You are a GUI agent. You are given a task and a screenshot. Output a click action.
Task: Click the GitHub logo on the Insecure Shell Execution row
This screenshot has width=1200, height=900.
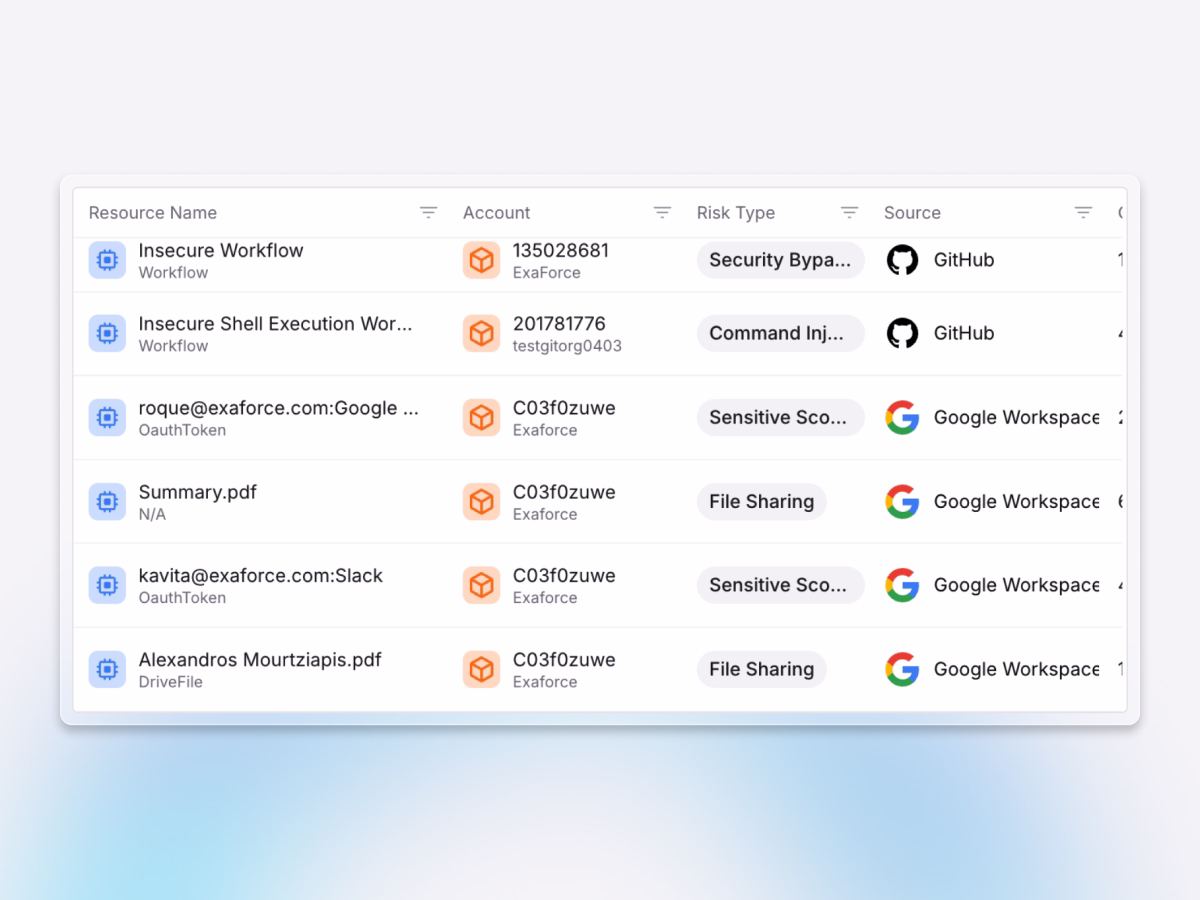tap(902, 333)
